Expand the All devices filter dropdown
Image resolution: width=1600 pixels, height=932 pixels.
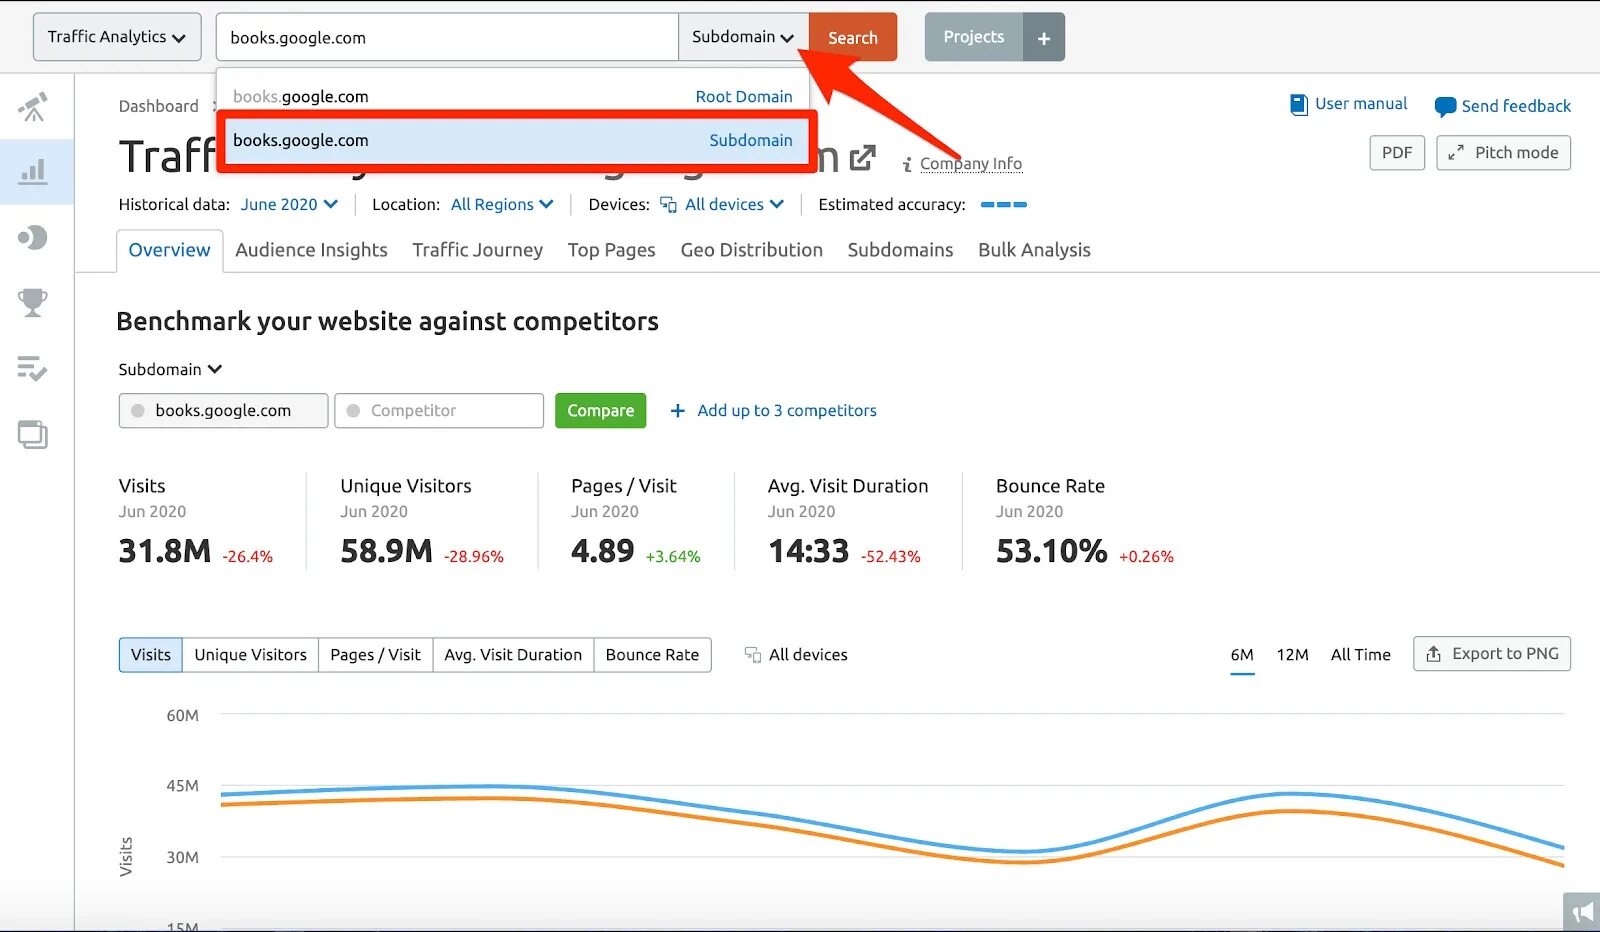coord(722,204)
